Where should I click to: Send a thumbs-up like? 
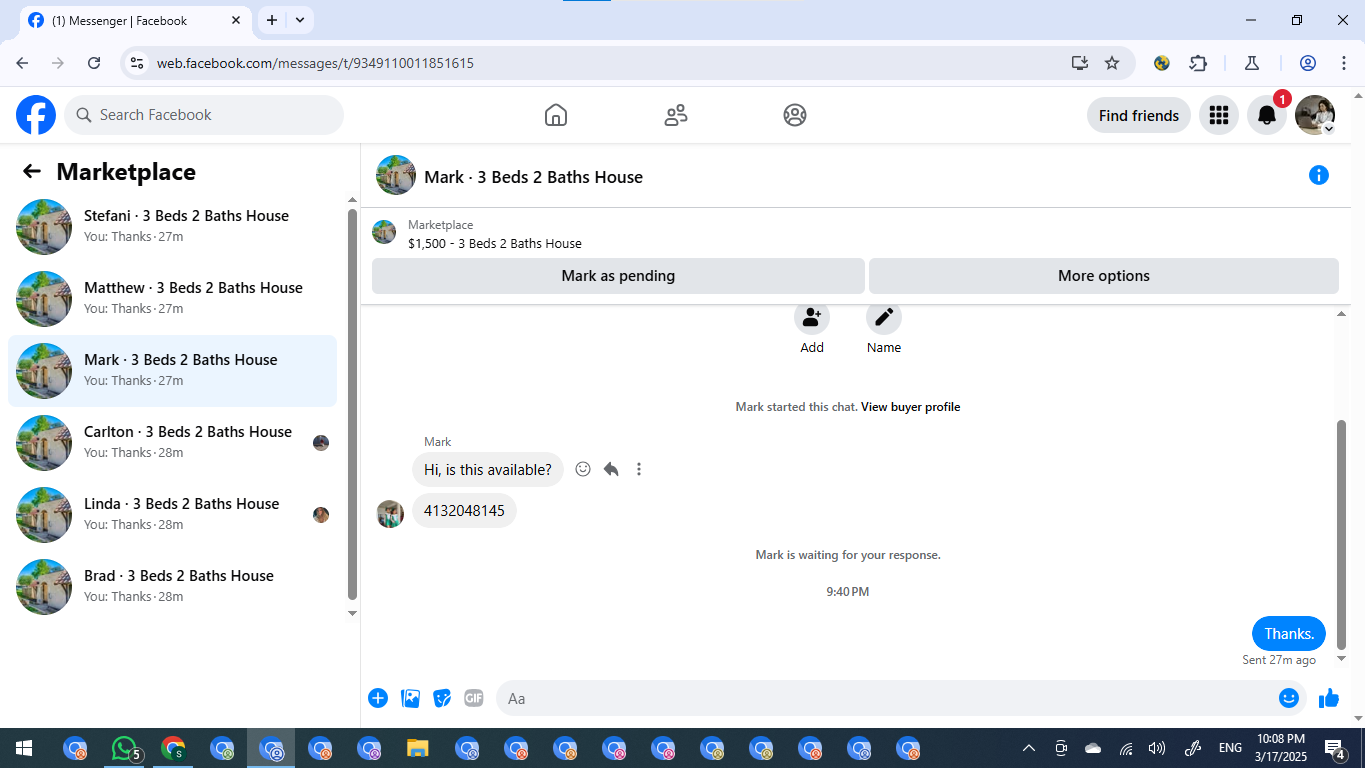pyautogui.click(x=1329, y=698)
